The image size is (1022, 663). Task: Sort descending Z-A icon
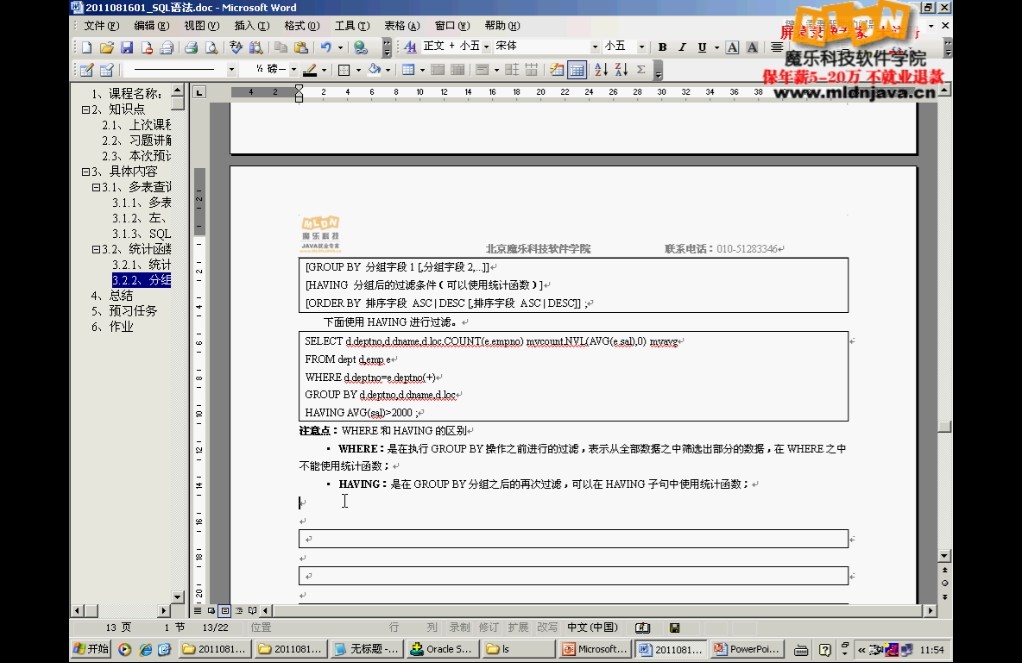(x=621, y=70)
